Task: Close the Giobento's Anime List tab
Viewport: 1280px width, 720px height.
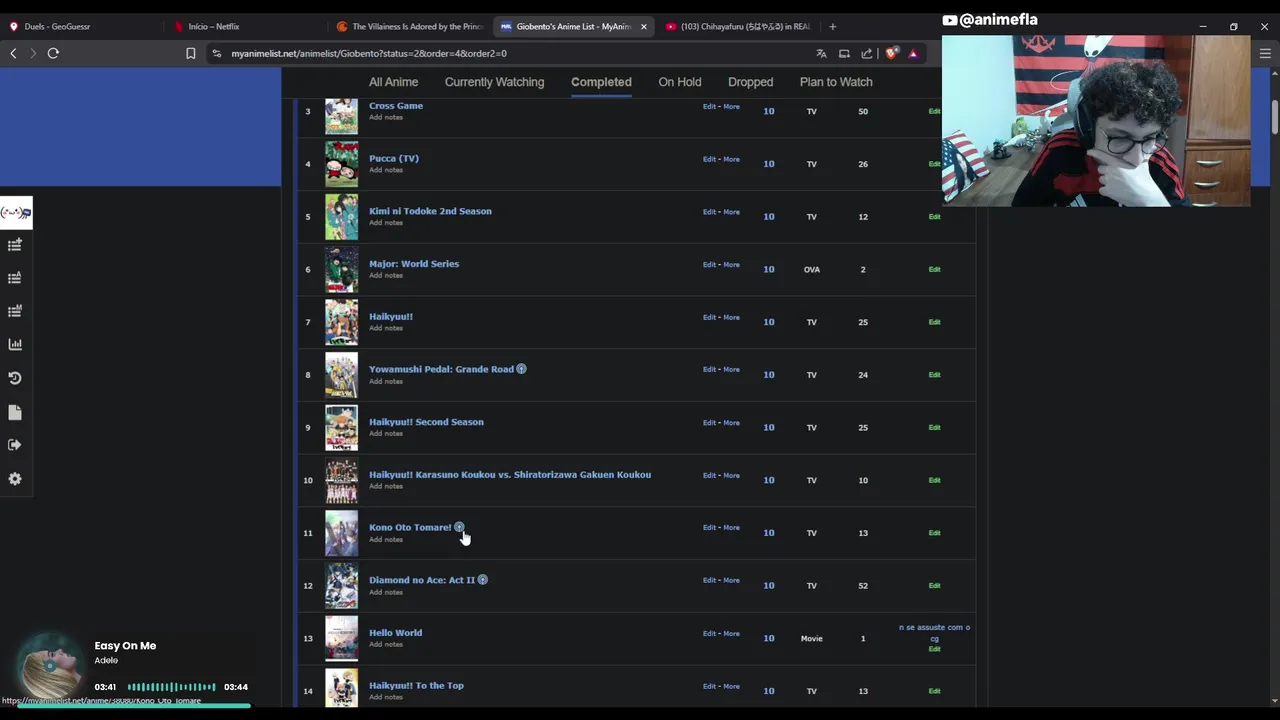Action: 644,26
